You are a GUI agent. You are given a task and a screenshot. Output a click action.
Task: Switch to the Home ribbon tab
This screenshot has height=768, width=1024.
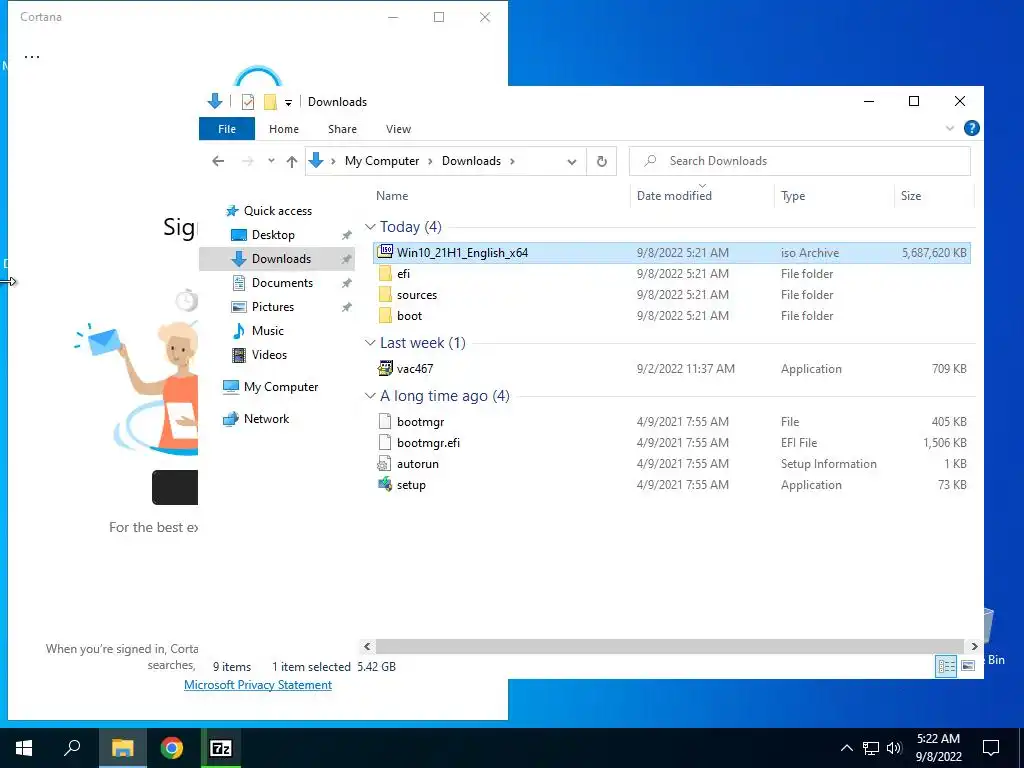(x=283, y=129)
